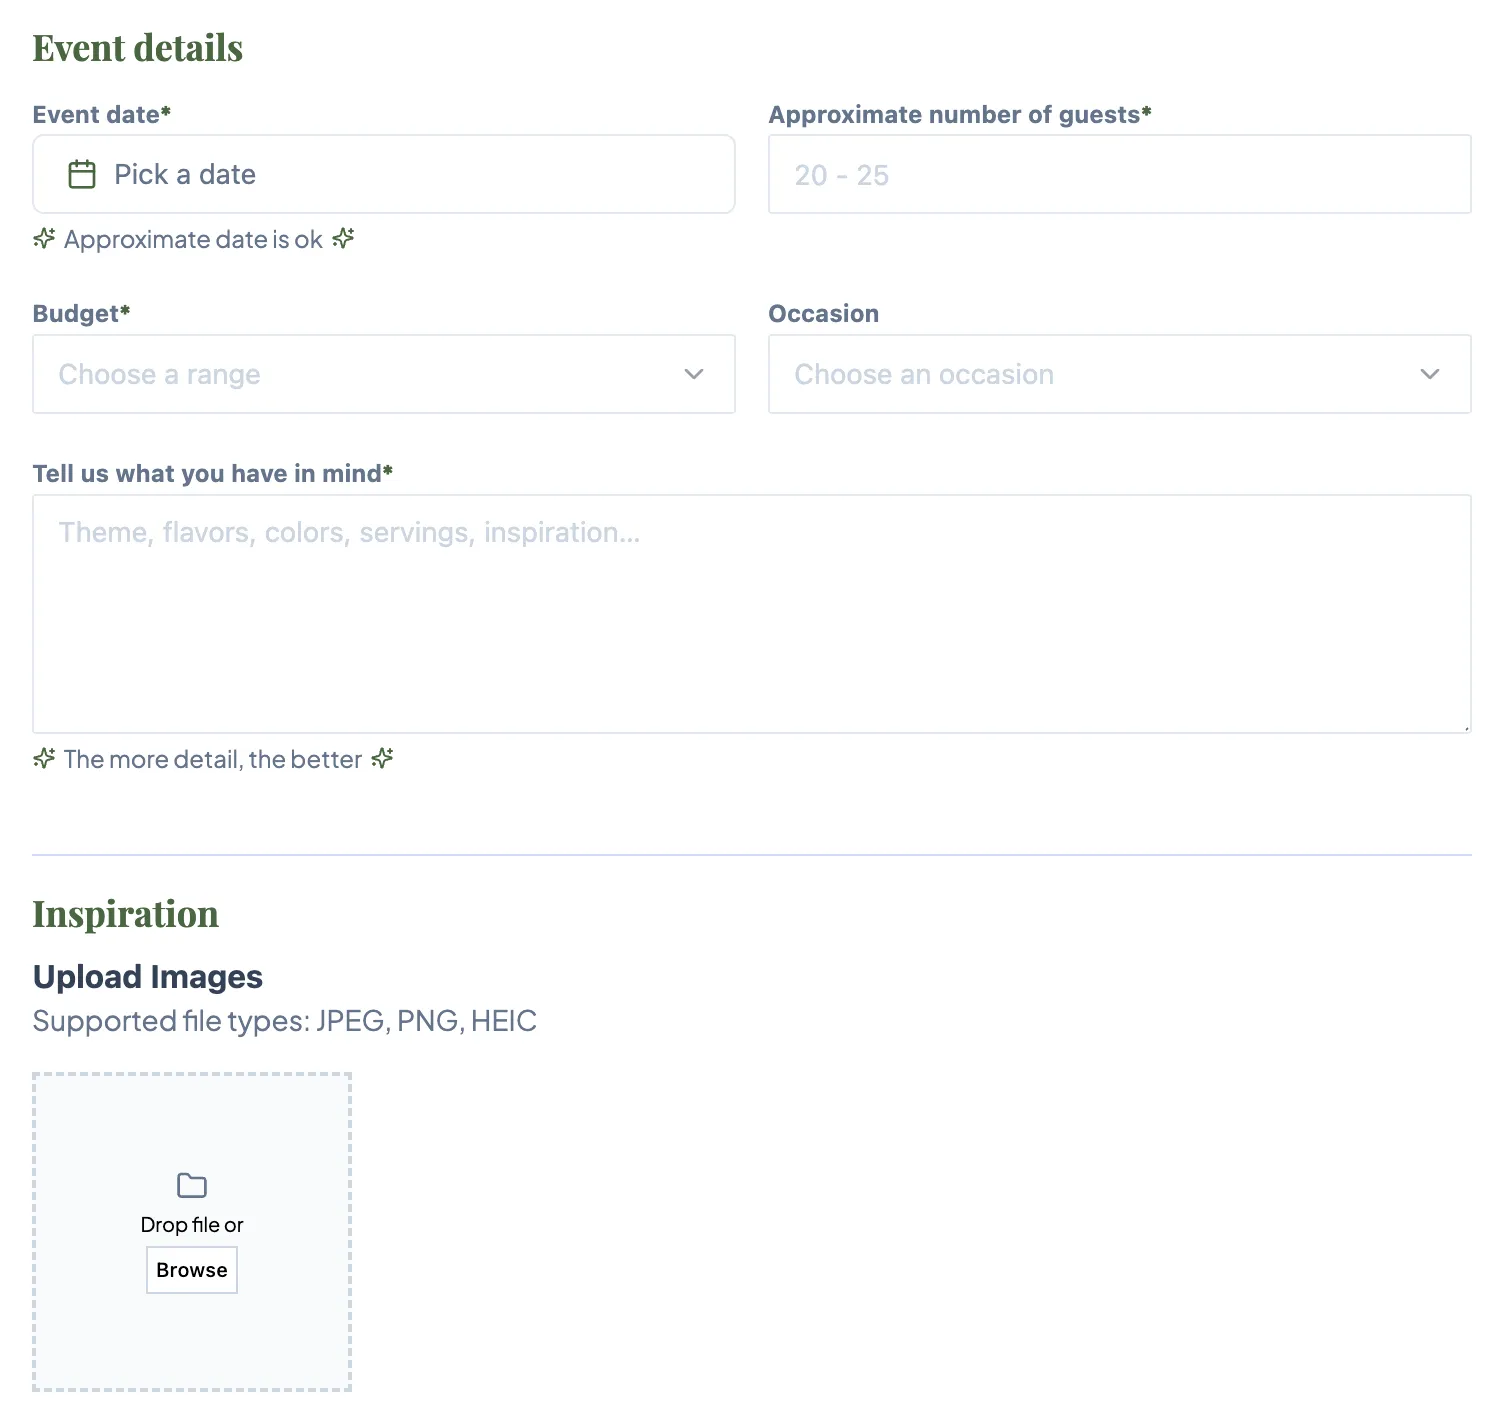This screenshot has height=1424, width=1504.
Task: Click inside the "Theme, flavors, colors" text area
Action: [x=752, y=612]
